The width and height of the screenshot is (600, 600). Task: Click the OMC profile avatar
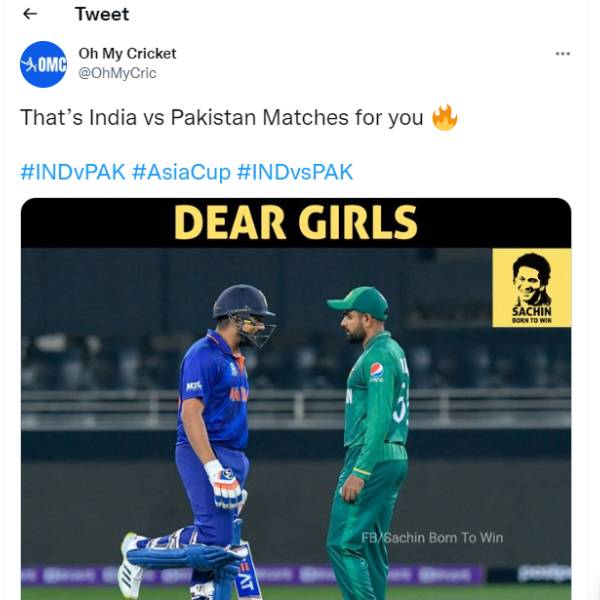point(43,64)
